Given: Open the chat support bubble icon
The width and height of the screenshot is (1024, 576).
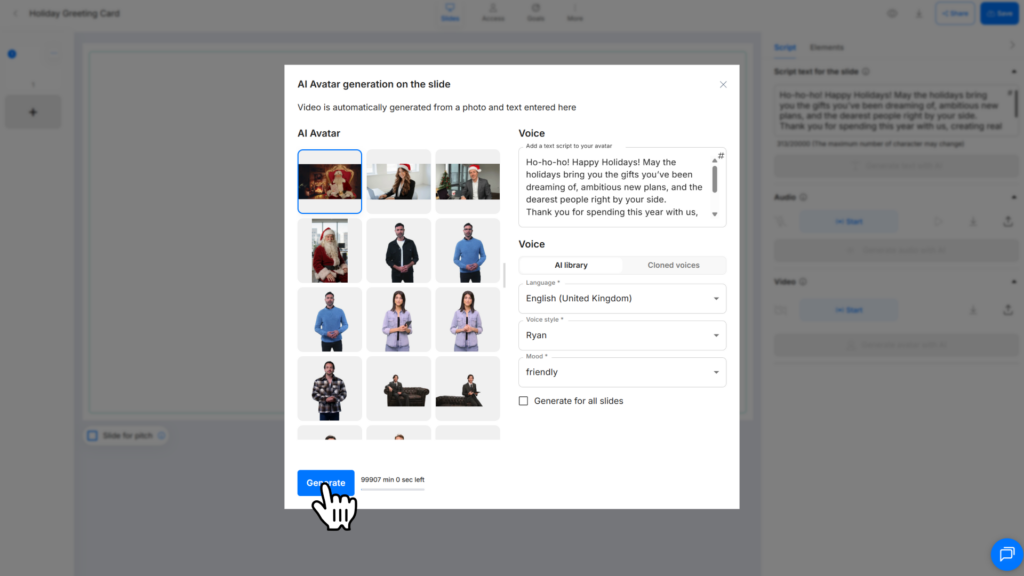Looking at the screenshot, I should coord(1004,553).
